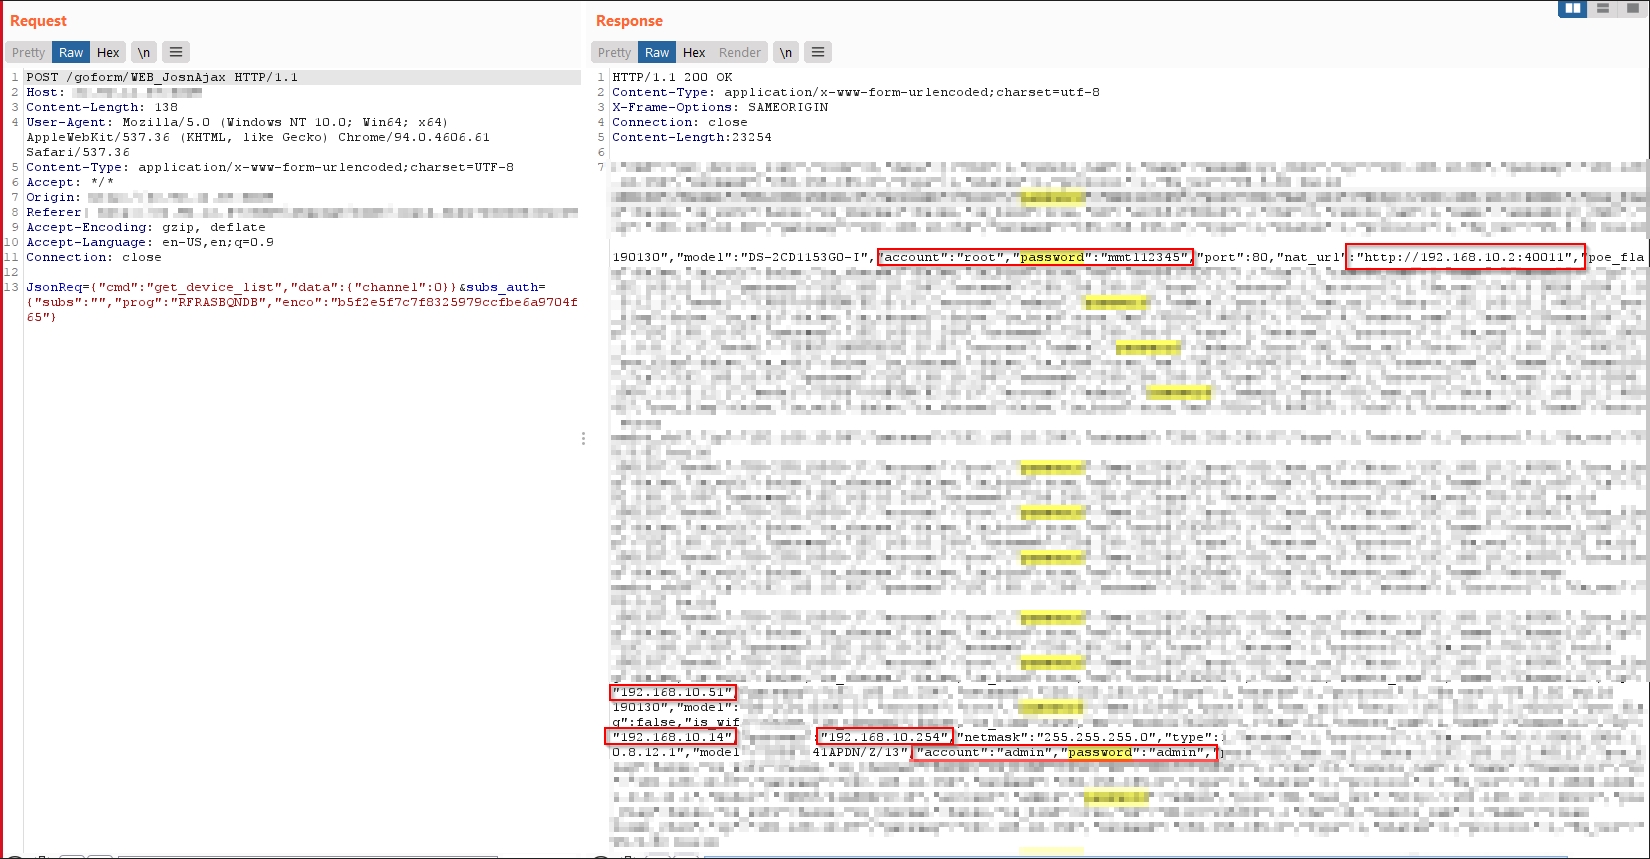Click the "netmask":"255.255.255.0" text
Image resolution: width=1650 pixels, height=859 pixels.
pyautogui.click(x=1059, y=737)
